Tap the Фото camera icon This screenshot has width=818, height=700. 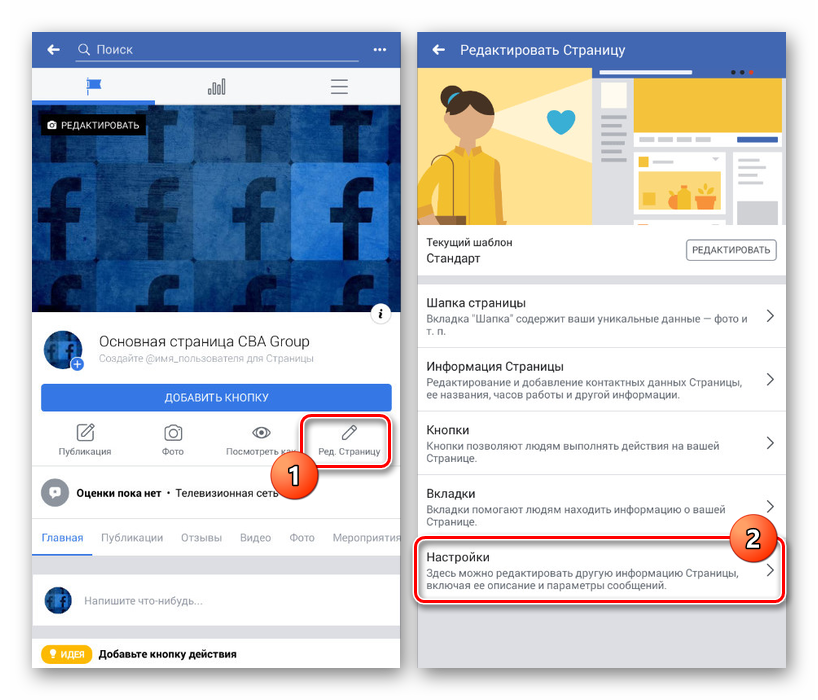click(173, 433)
